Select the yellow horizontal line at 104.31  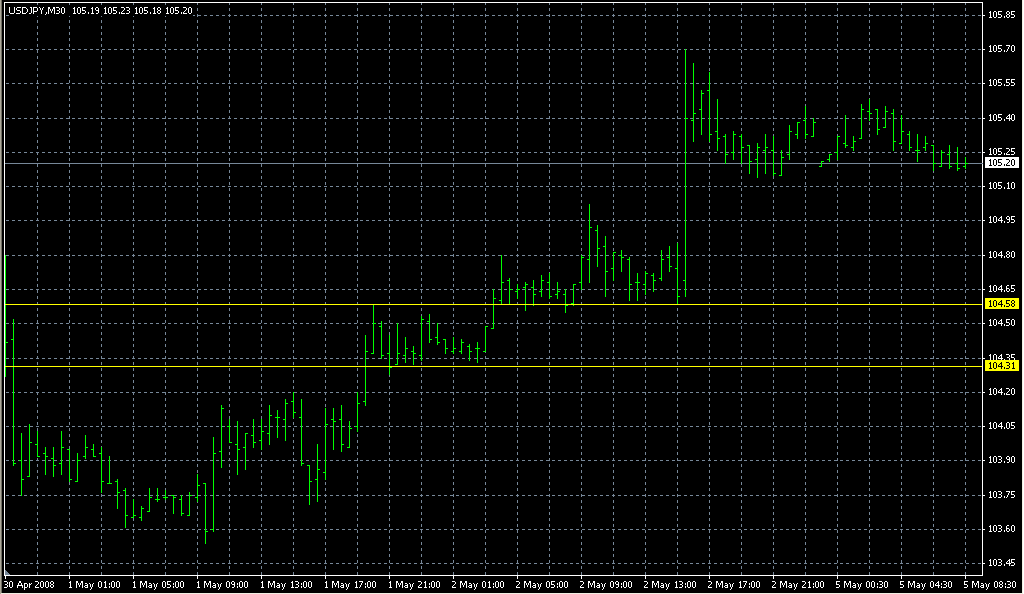(494, 366)
